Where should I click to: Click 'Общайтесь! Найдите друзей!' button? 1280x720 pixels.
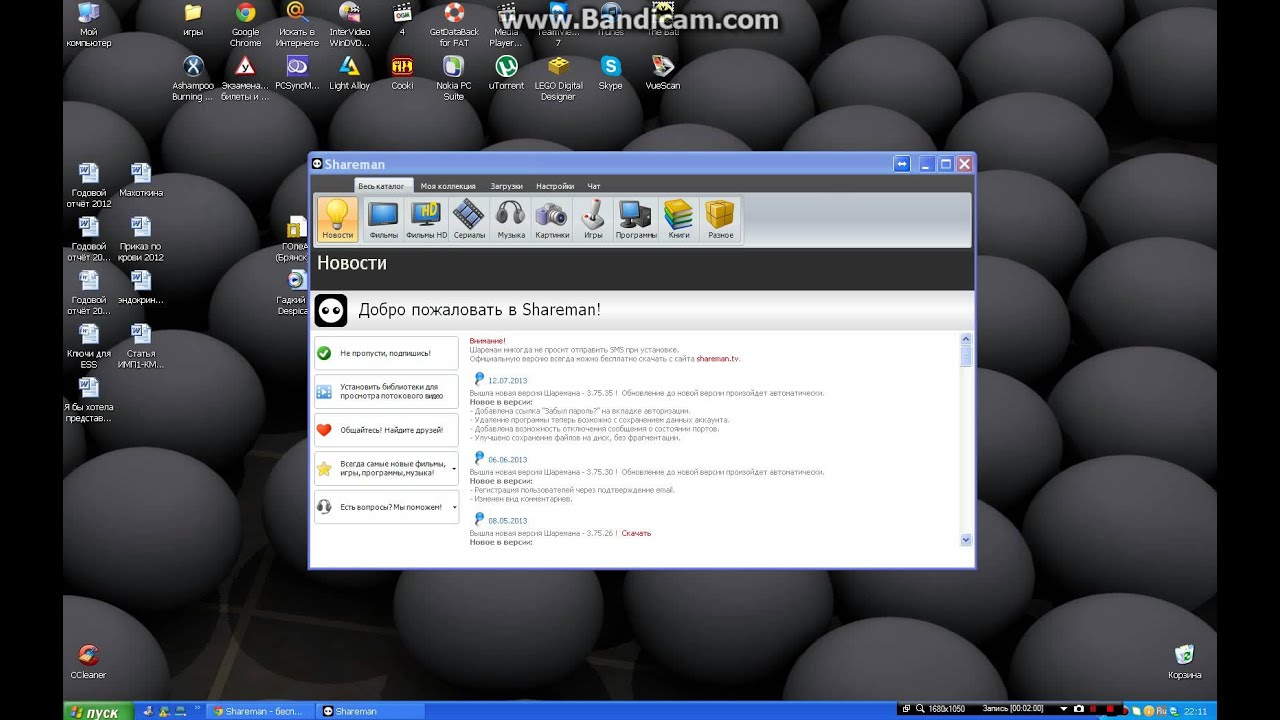point(386,430)
